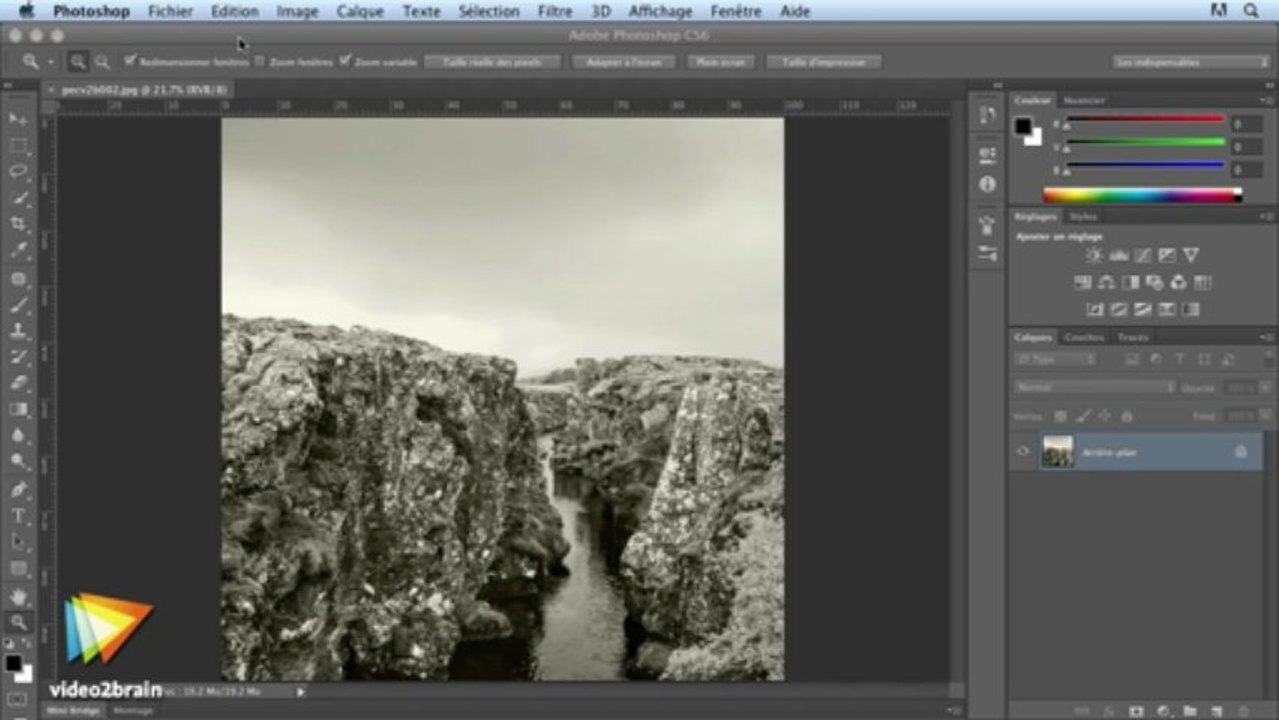This screenshot has width=1279, height=720.
Task: Add an Exposure adjustment
Action: (x=1166, y=256)
